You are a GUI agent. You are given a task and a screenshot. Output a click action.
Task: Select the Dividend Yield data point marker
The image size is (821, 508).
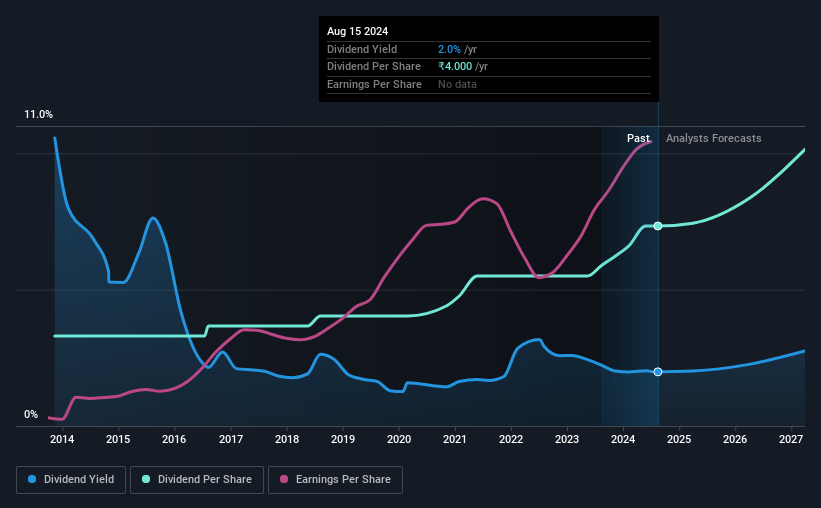point(658,371)
